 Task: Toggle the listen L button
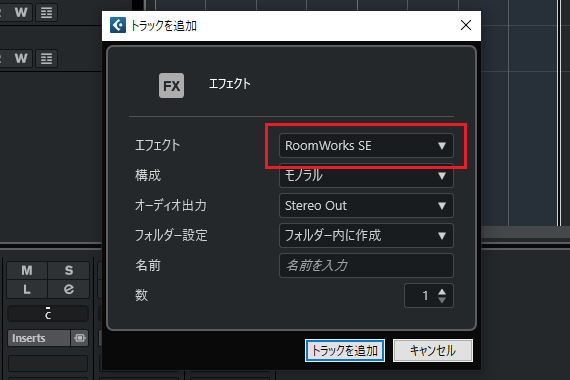(27, 289)
